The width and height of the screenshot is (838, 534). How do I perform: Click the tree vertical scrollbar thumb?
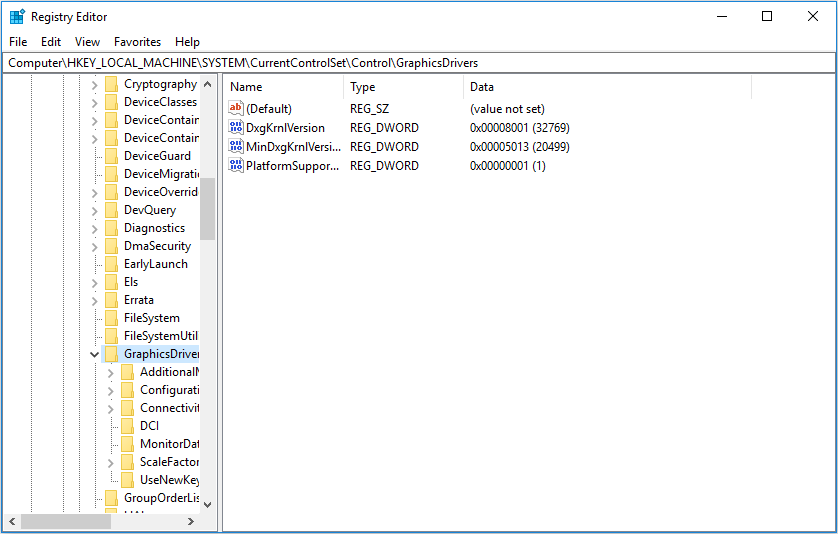click(208, 209)
